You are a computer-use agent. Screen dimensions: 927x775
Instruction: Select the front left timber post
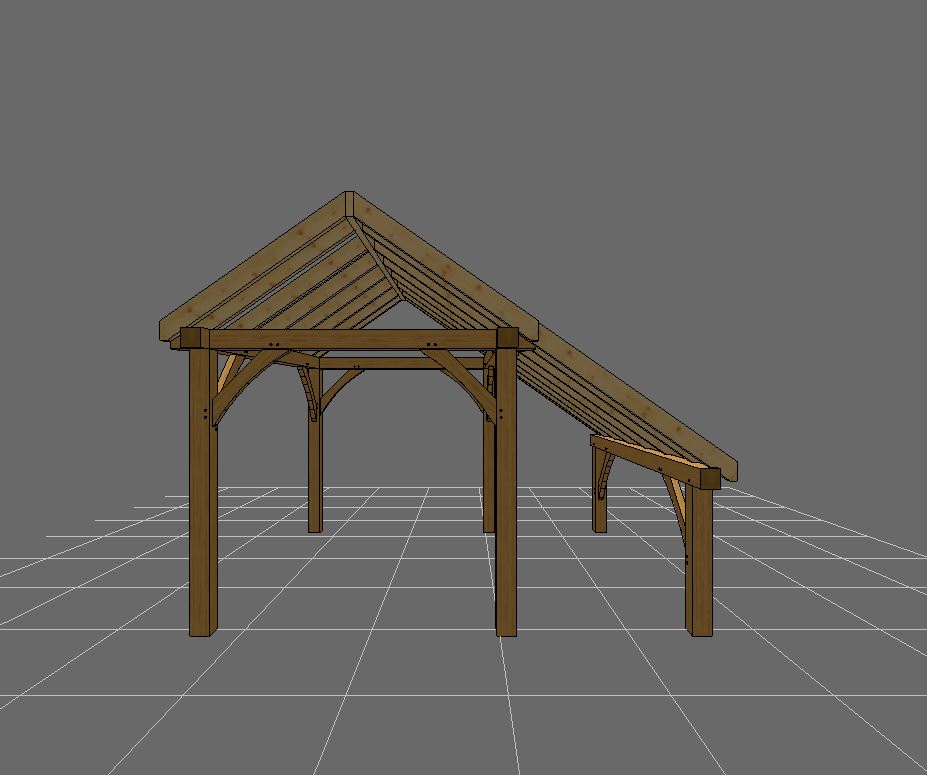[x=203, y=520]
